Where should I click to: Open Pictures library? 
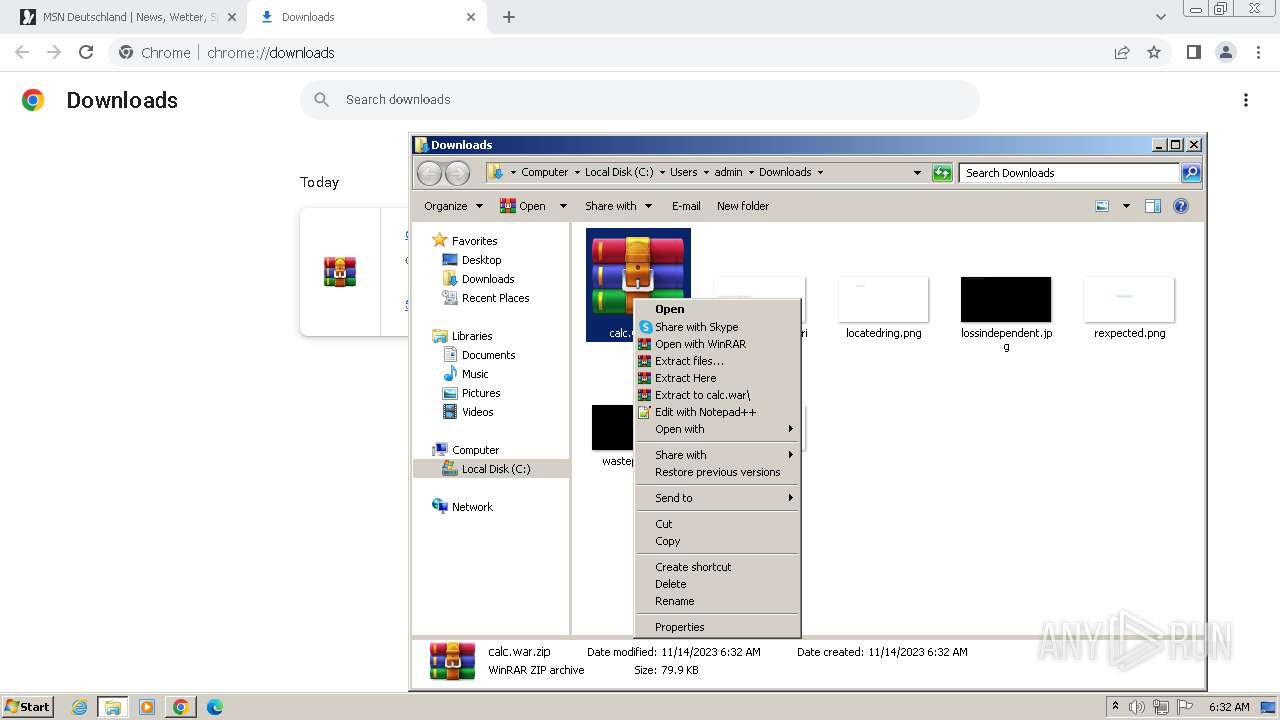click(481, 393)
